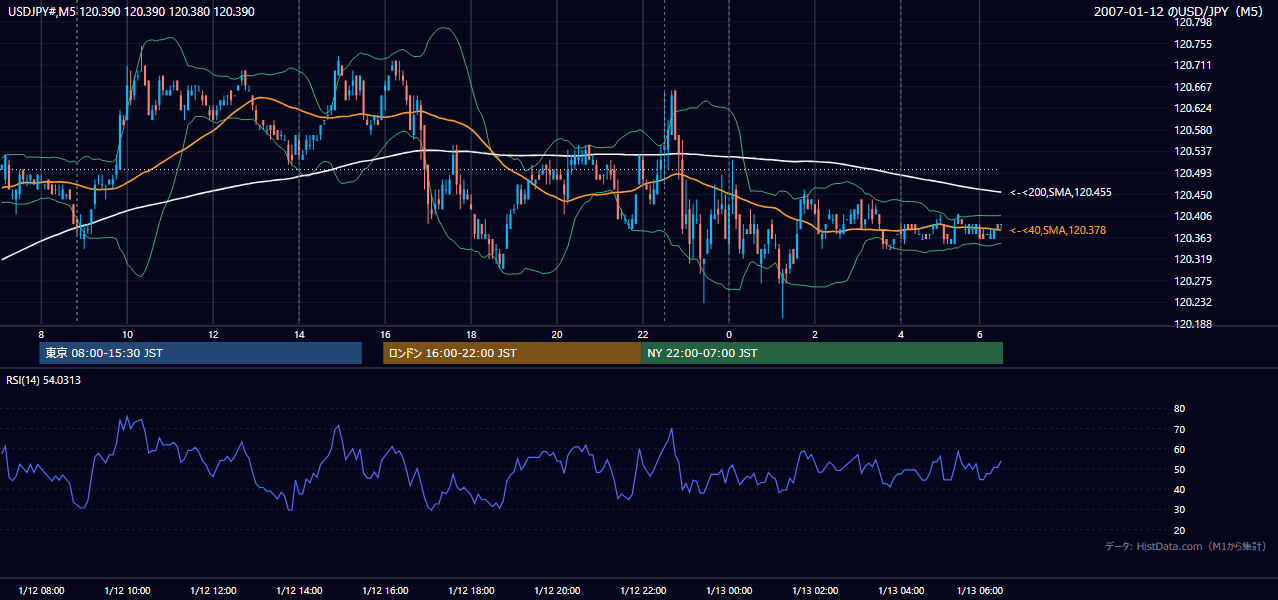Click the USDJPY#,M5 price header text

[x=131, y=11]
